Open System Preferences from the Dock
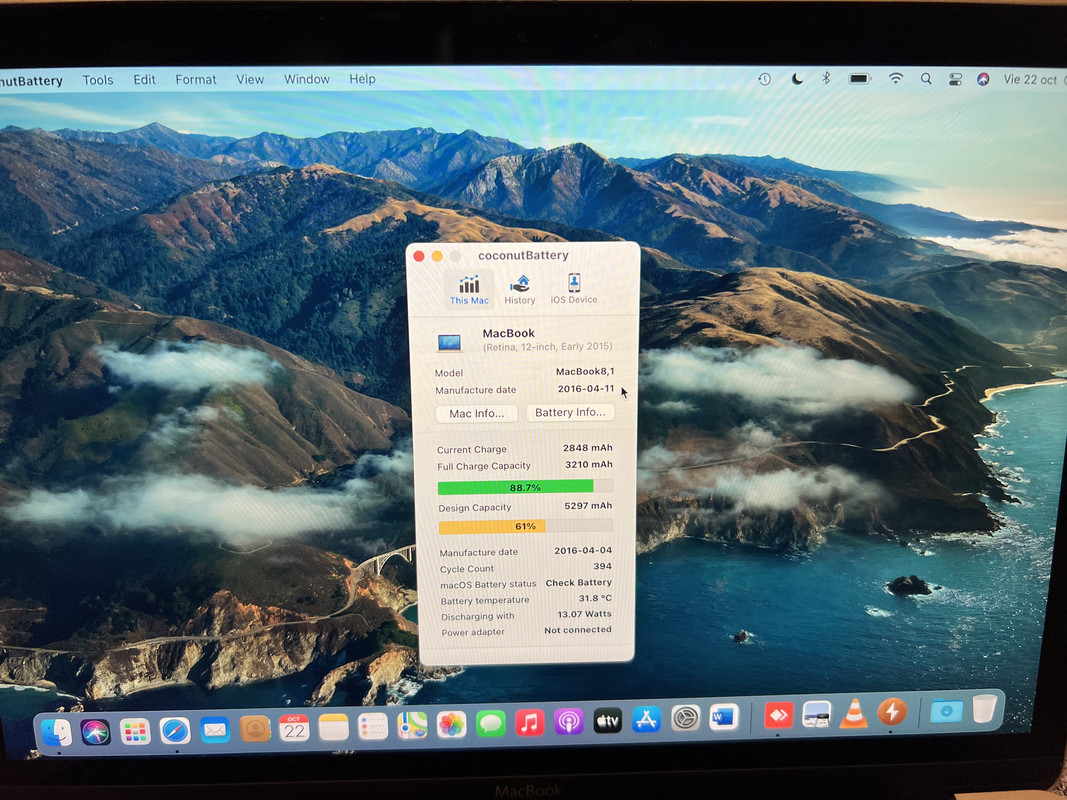 685,718
